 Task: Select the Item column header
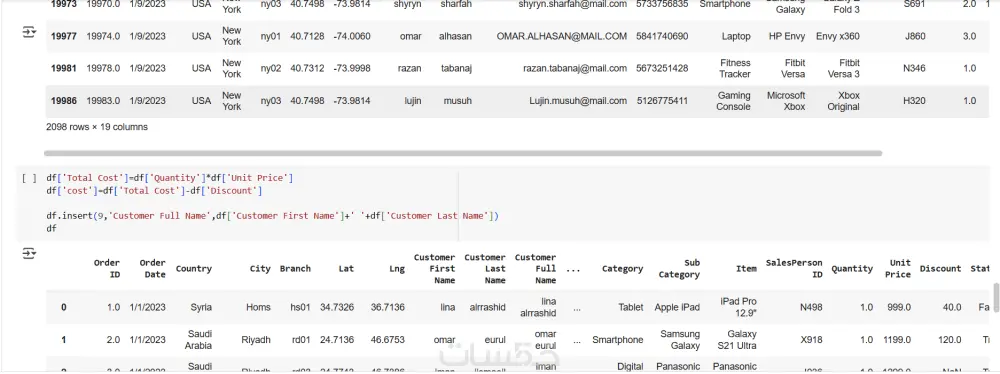(746, 269)
